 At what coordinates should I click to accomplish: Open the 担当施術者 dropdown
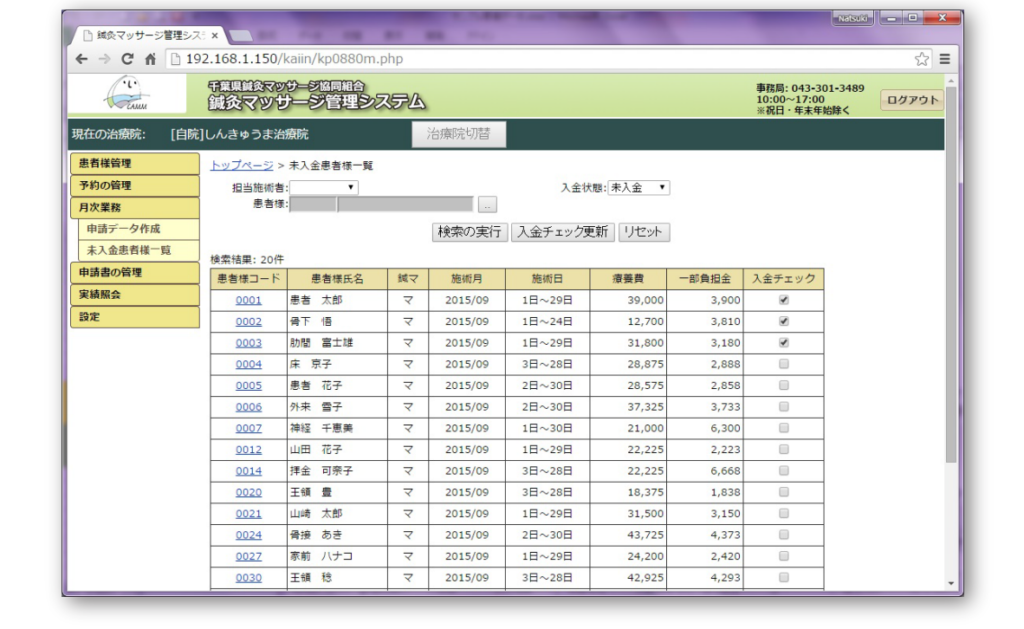click(x=324, y=187)
